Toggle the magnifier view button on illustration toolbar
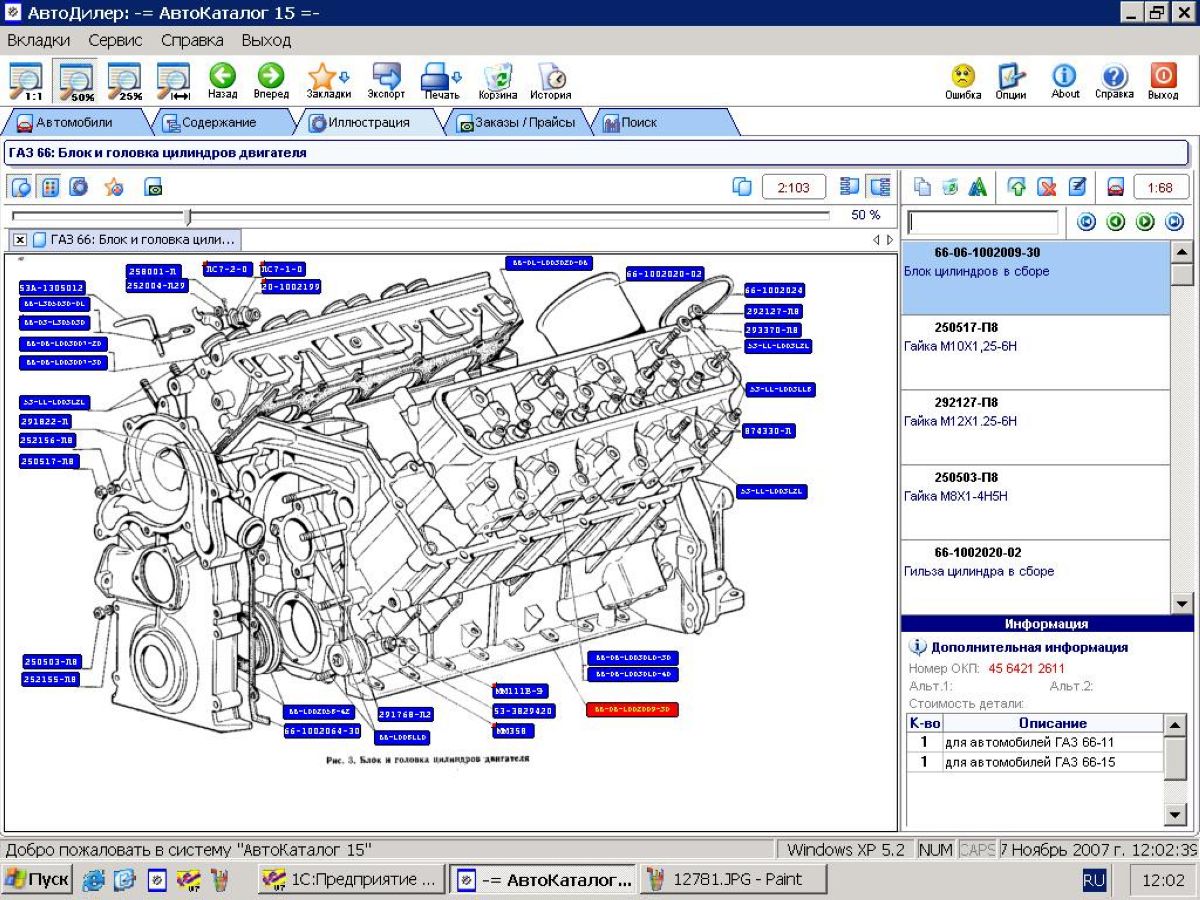1200x900 pixels. [x=21, y=187]
